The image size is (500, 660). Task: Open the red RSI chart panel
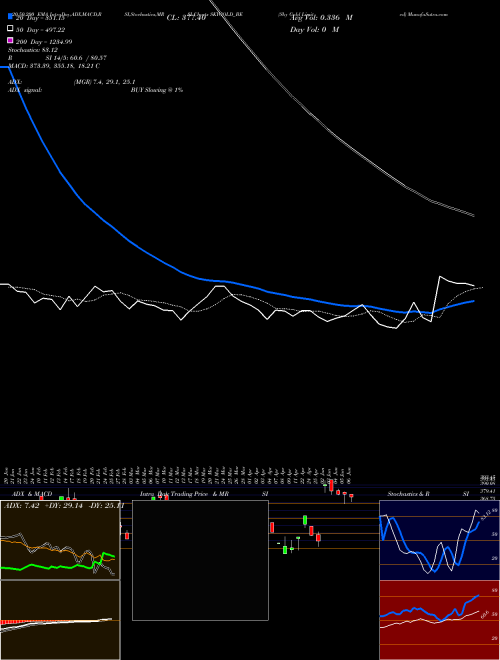(439, 620)
